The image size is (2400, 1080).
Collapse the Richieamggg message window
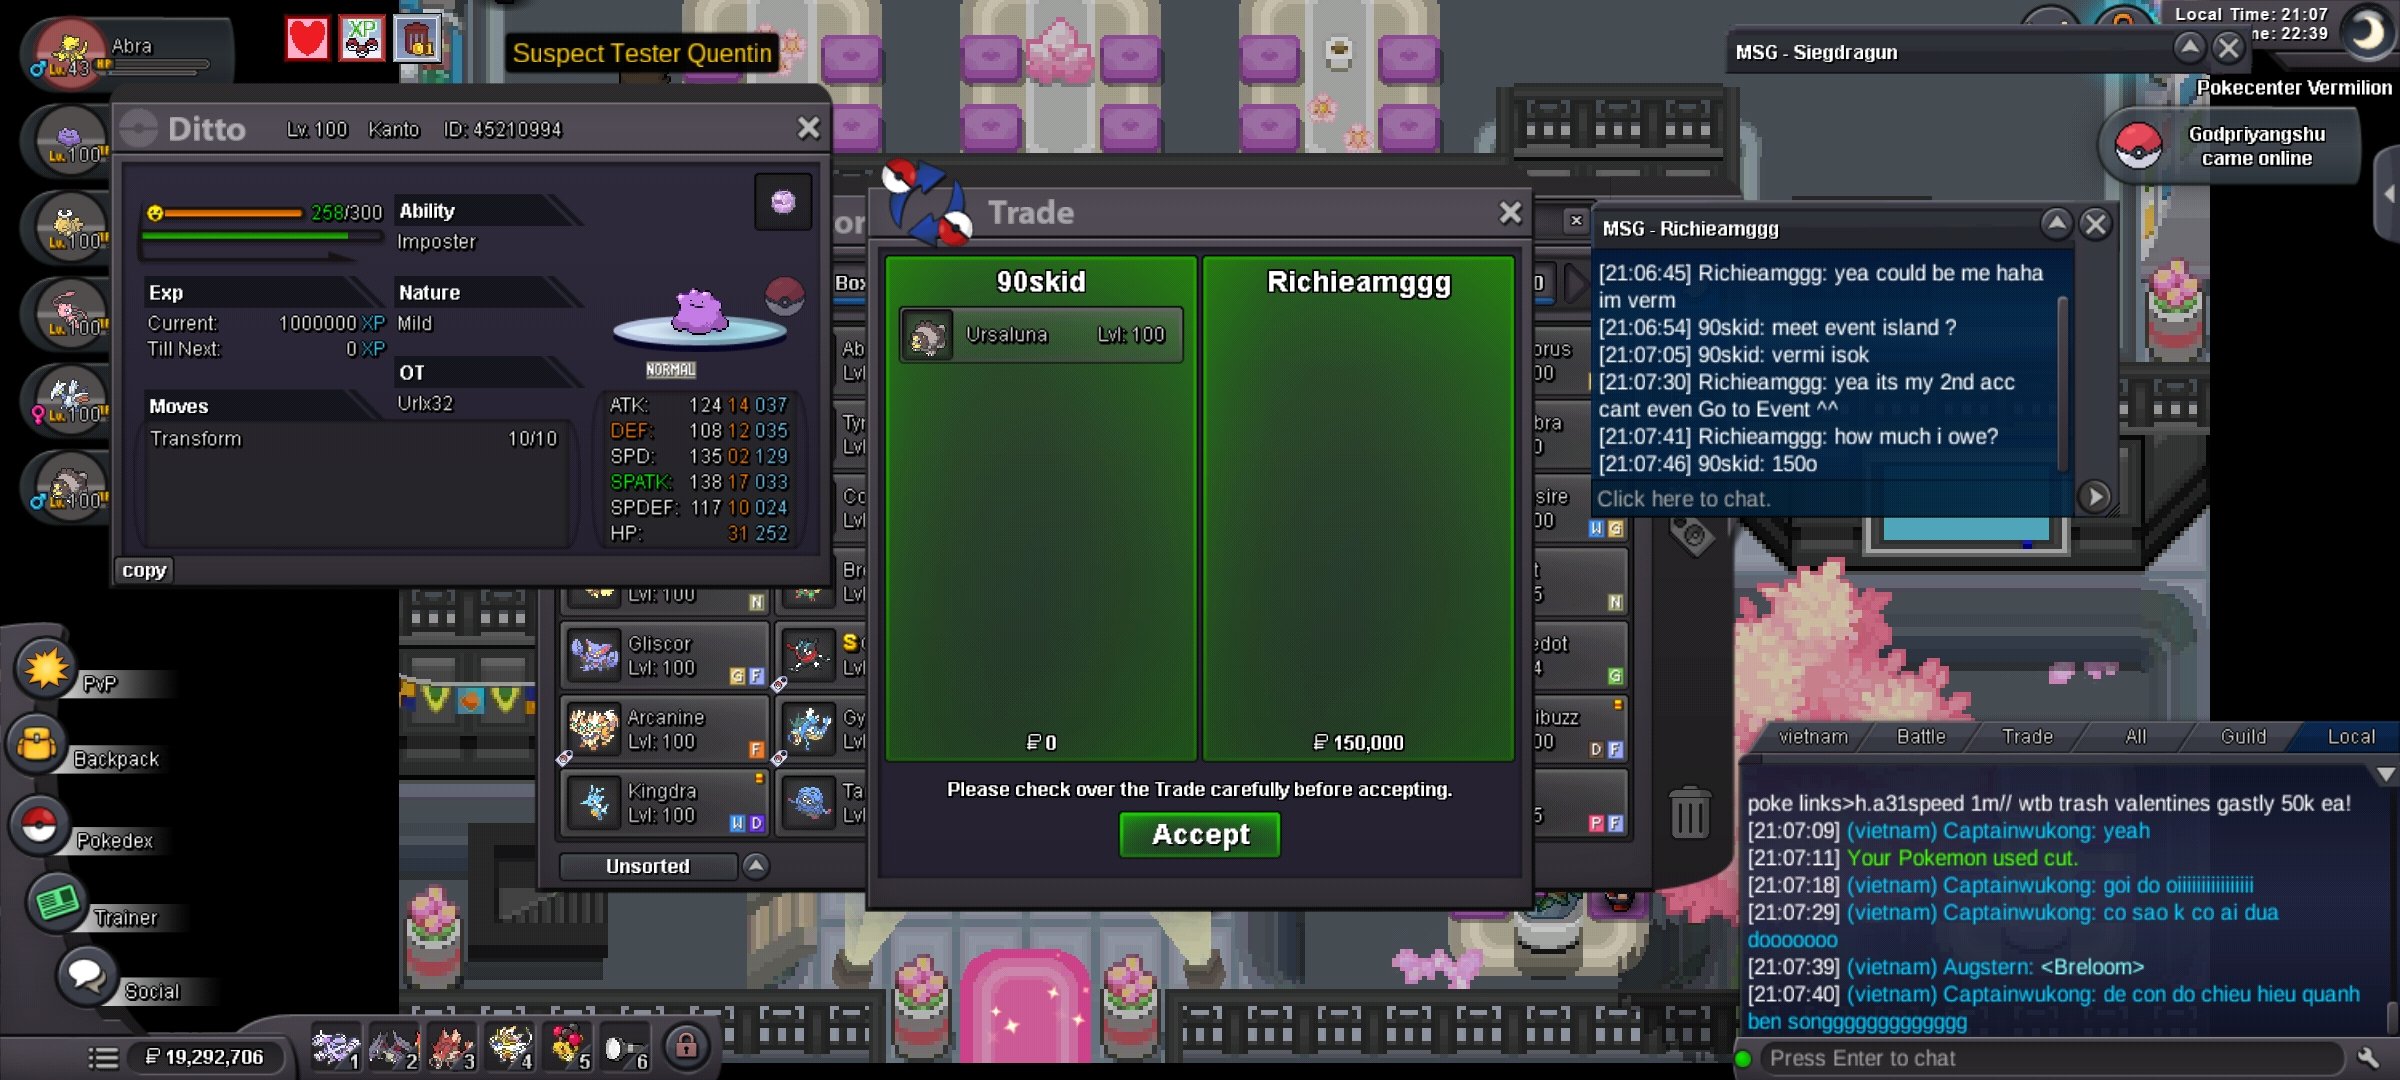point(2056,224)
